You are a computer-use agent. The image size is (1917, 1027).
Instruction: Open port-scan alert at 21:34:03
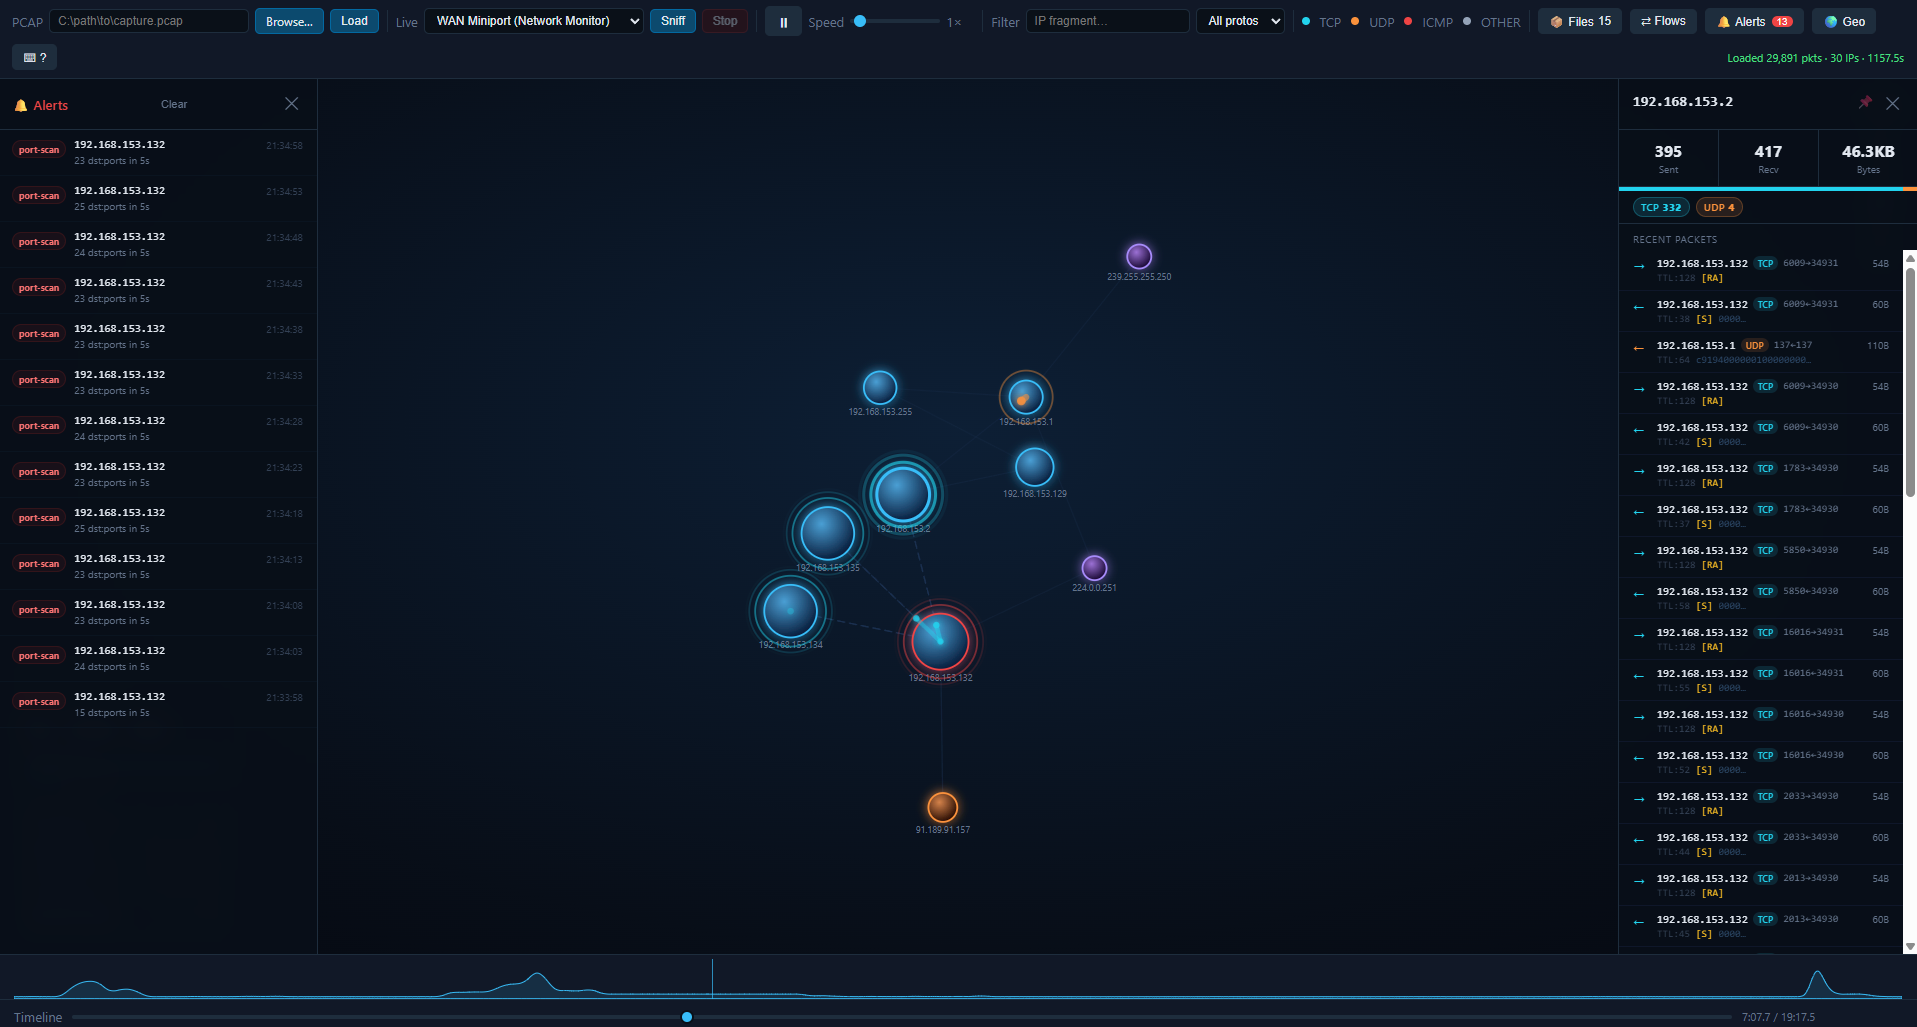[x=158, y=658]
